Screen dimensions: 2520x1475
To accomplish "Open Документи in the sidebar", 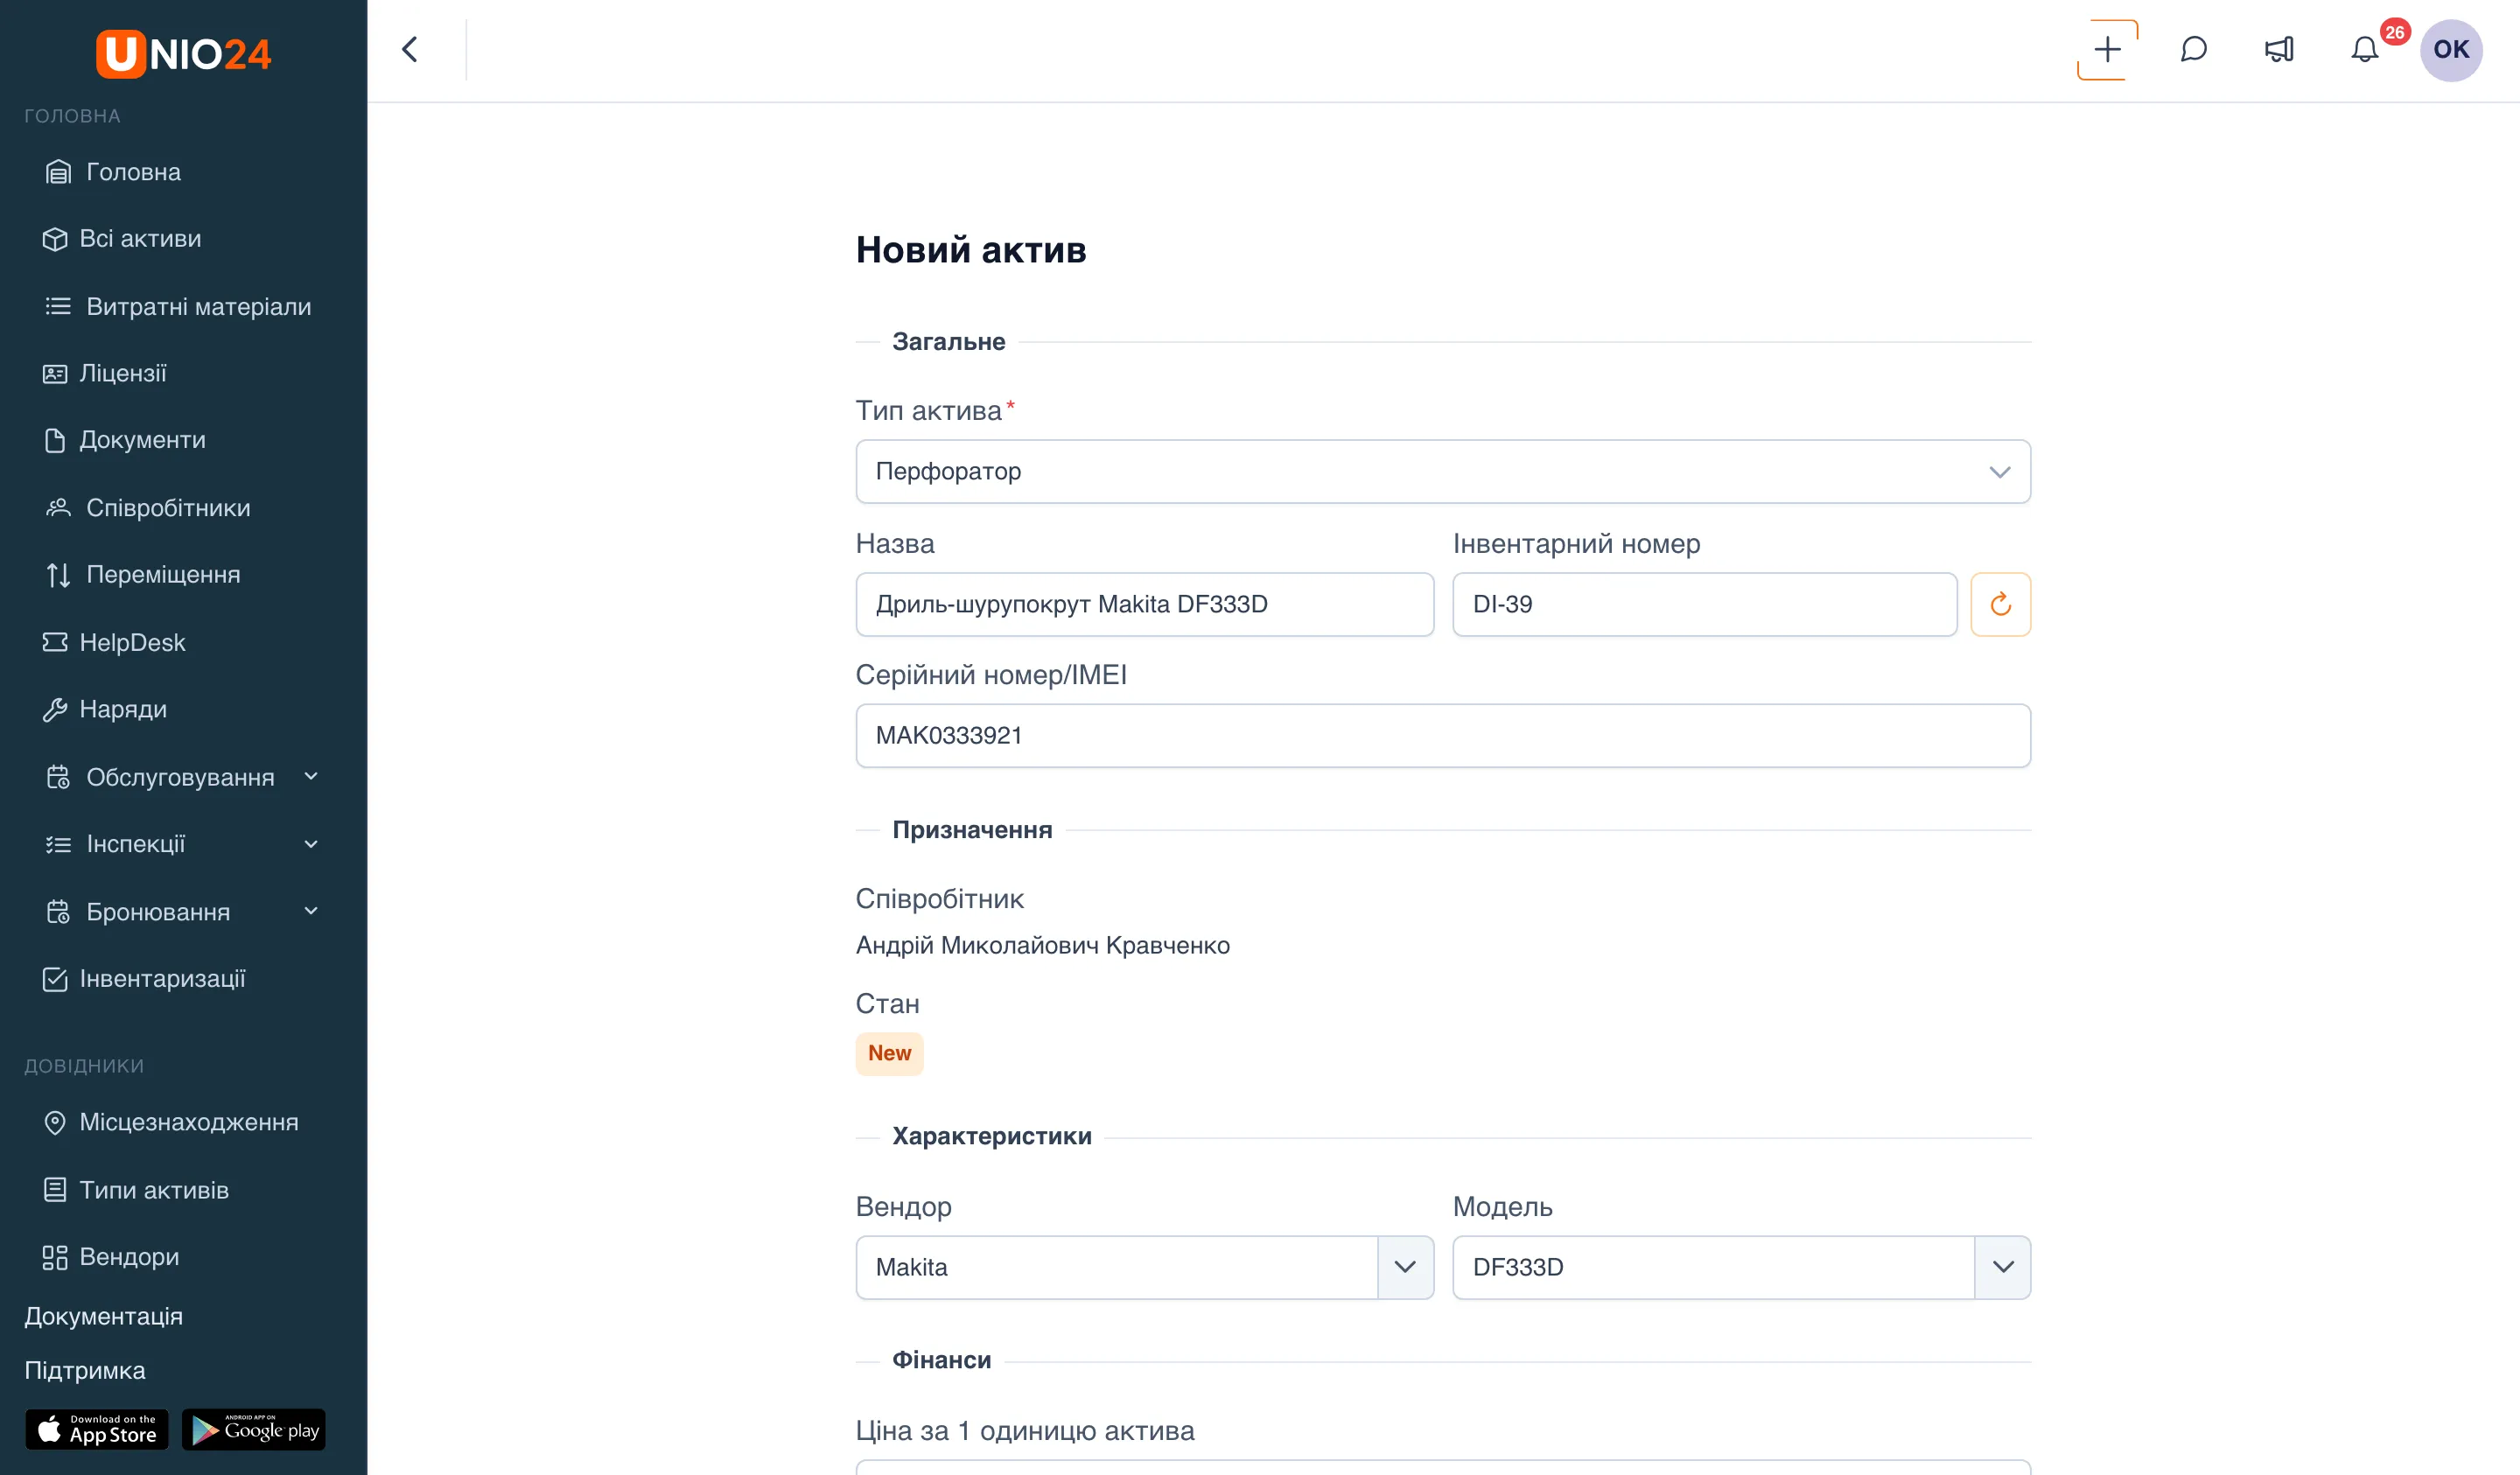I will tap(124, 440).
